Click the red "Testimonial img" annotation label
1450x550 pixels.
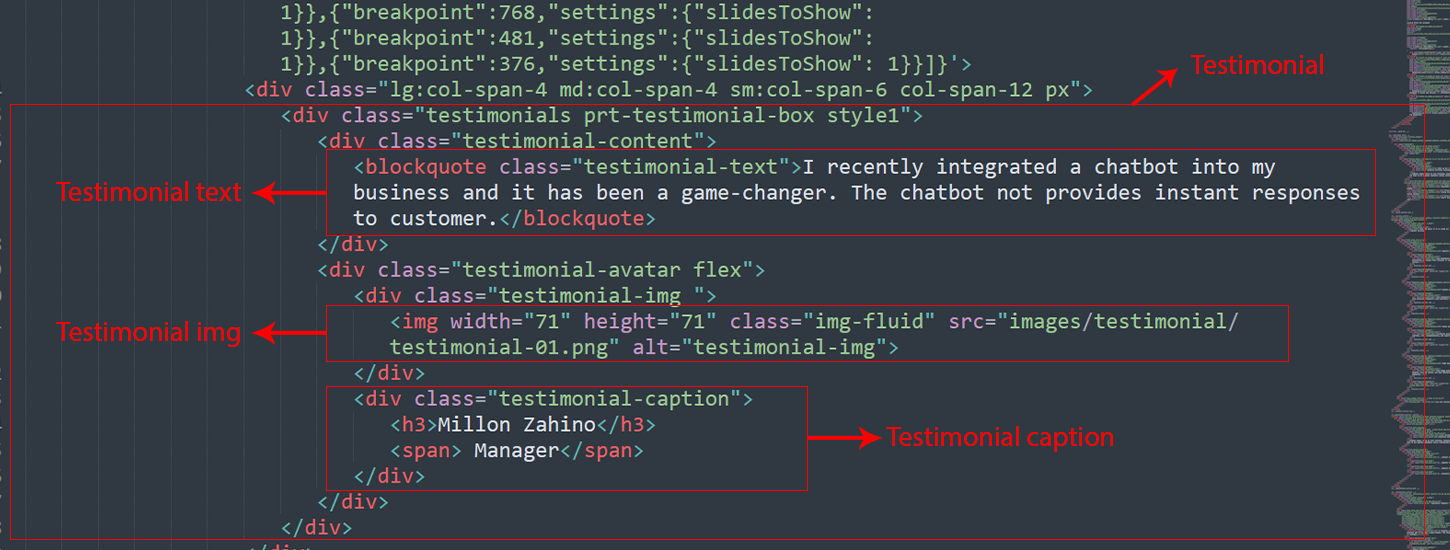[149, 333]
